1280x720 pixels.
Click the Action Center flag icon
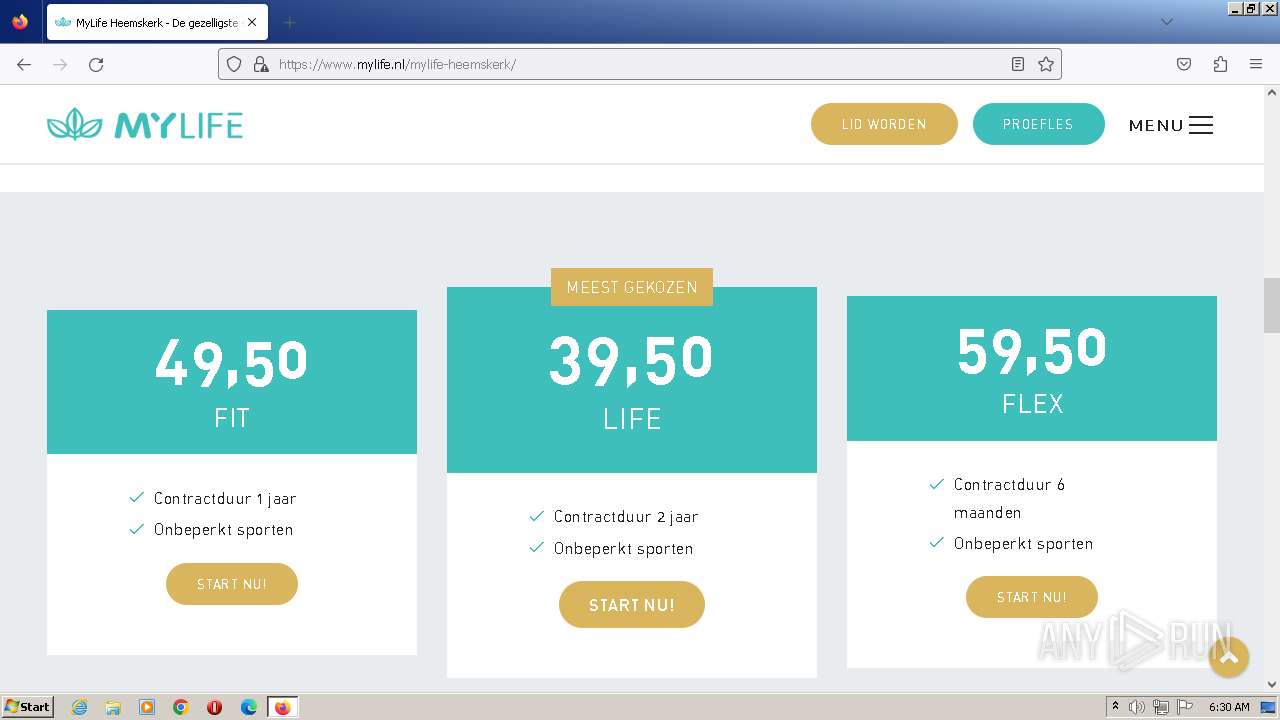[1185, 707]
